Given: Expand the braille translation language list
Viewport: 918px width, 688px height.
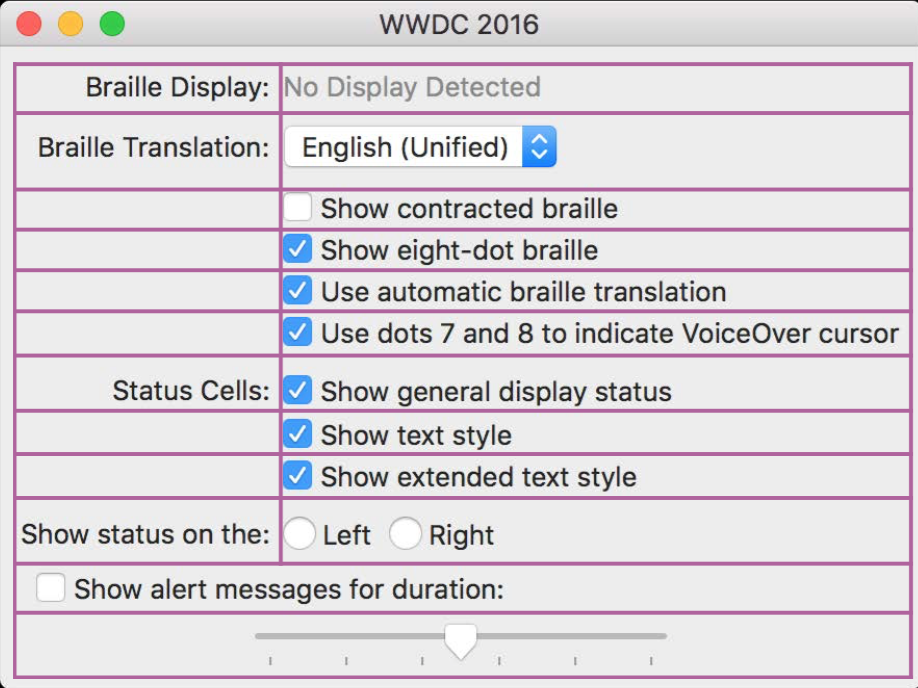Looking at the screenshot, I should coord(420,146).
